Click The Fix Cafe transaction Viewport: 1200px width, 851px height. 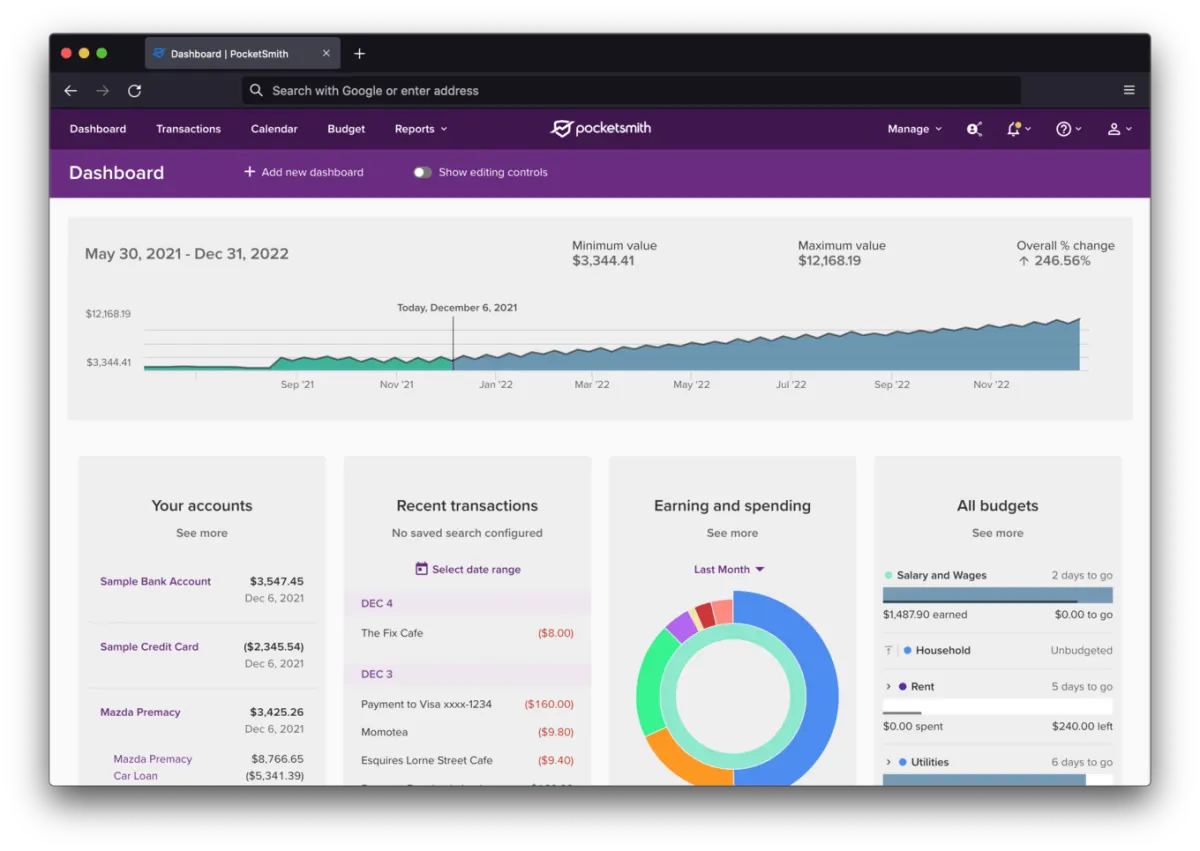pos(467,633)
